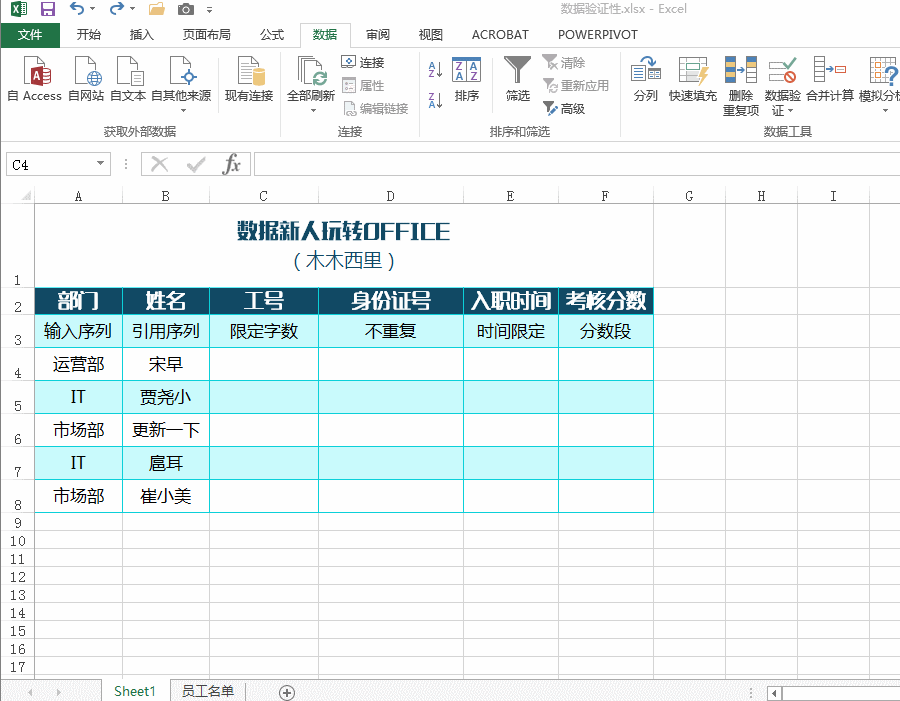
Task: Open customize quick access toolbar dropdown
Action: click(x=210, y=10)
